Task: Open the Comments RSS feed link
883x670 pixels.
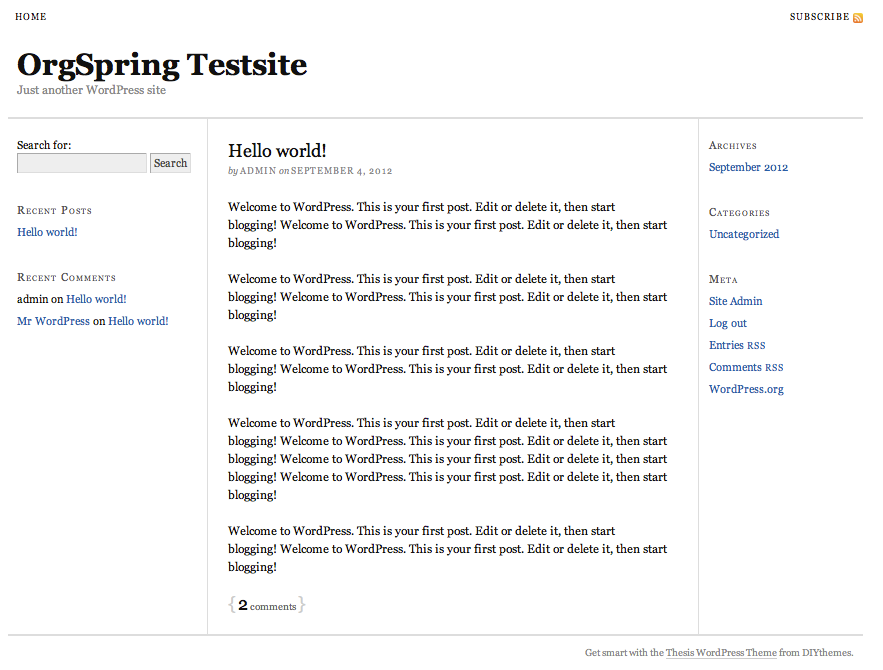Action: point(746,367)
